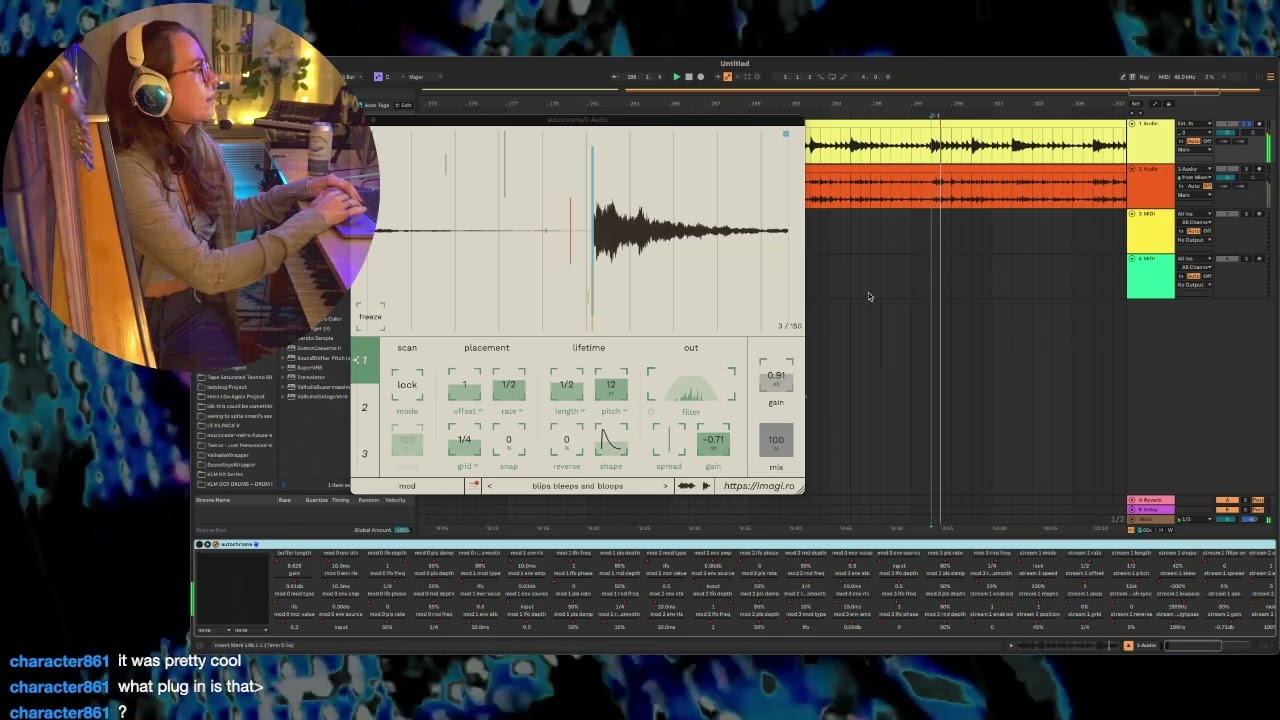Viewport: 1280px width, 720px height.
Task: Open the grid dropdown arrow
Action: click(476, 466)
